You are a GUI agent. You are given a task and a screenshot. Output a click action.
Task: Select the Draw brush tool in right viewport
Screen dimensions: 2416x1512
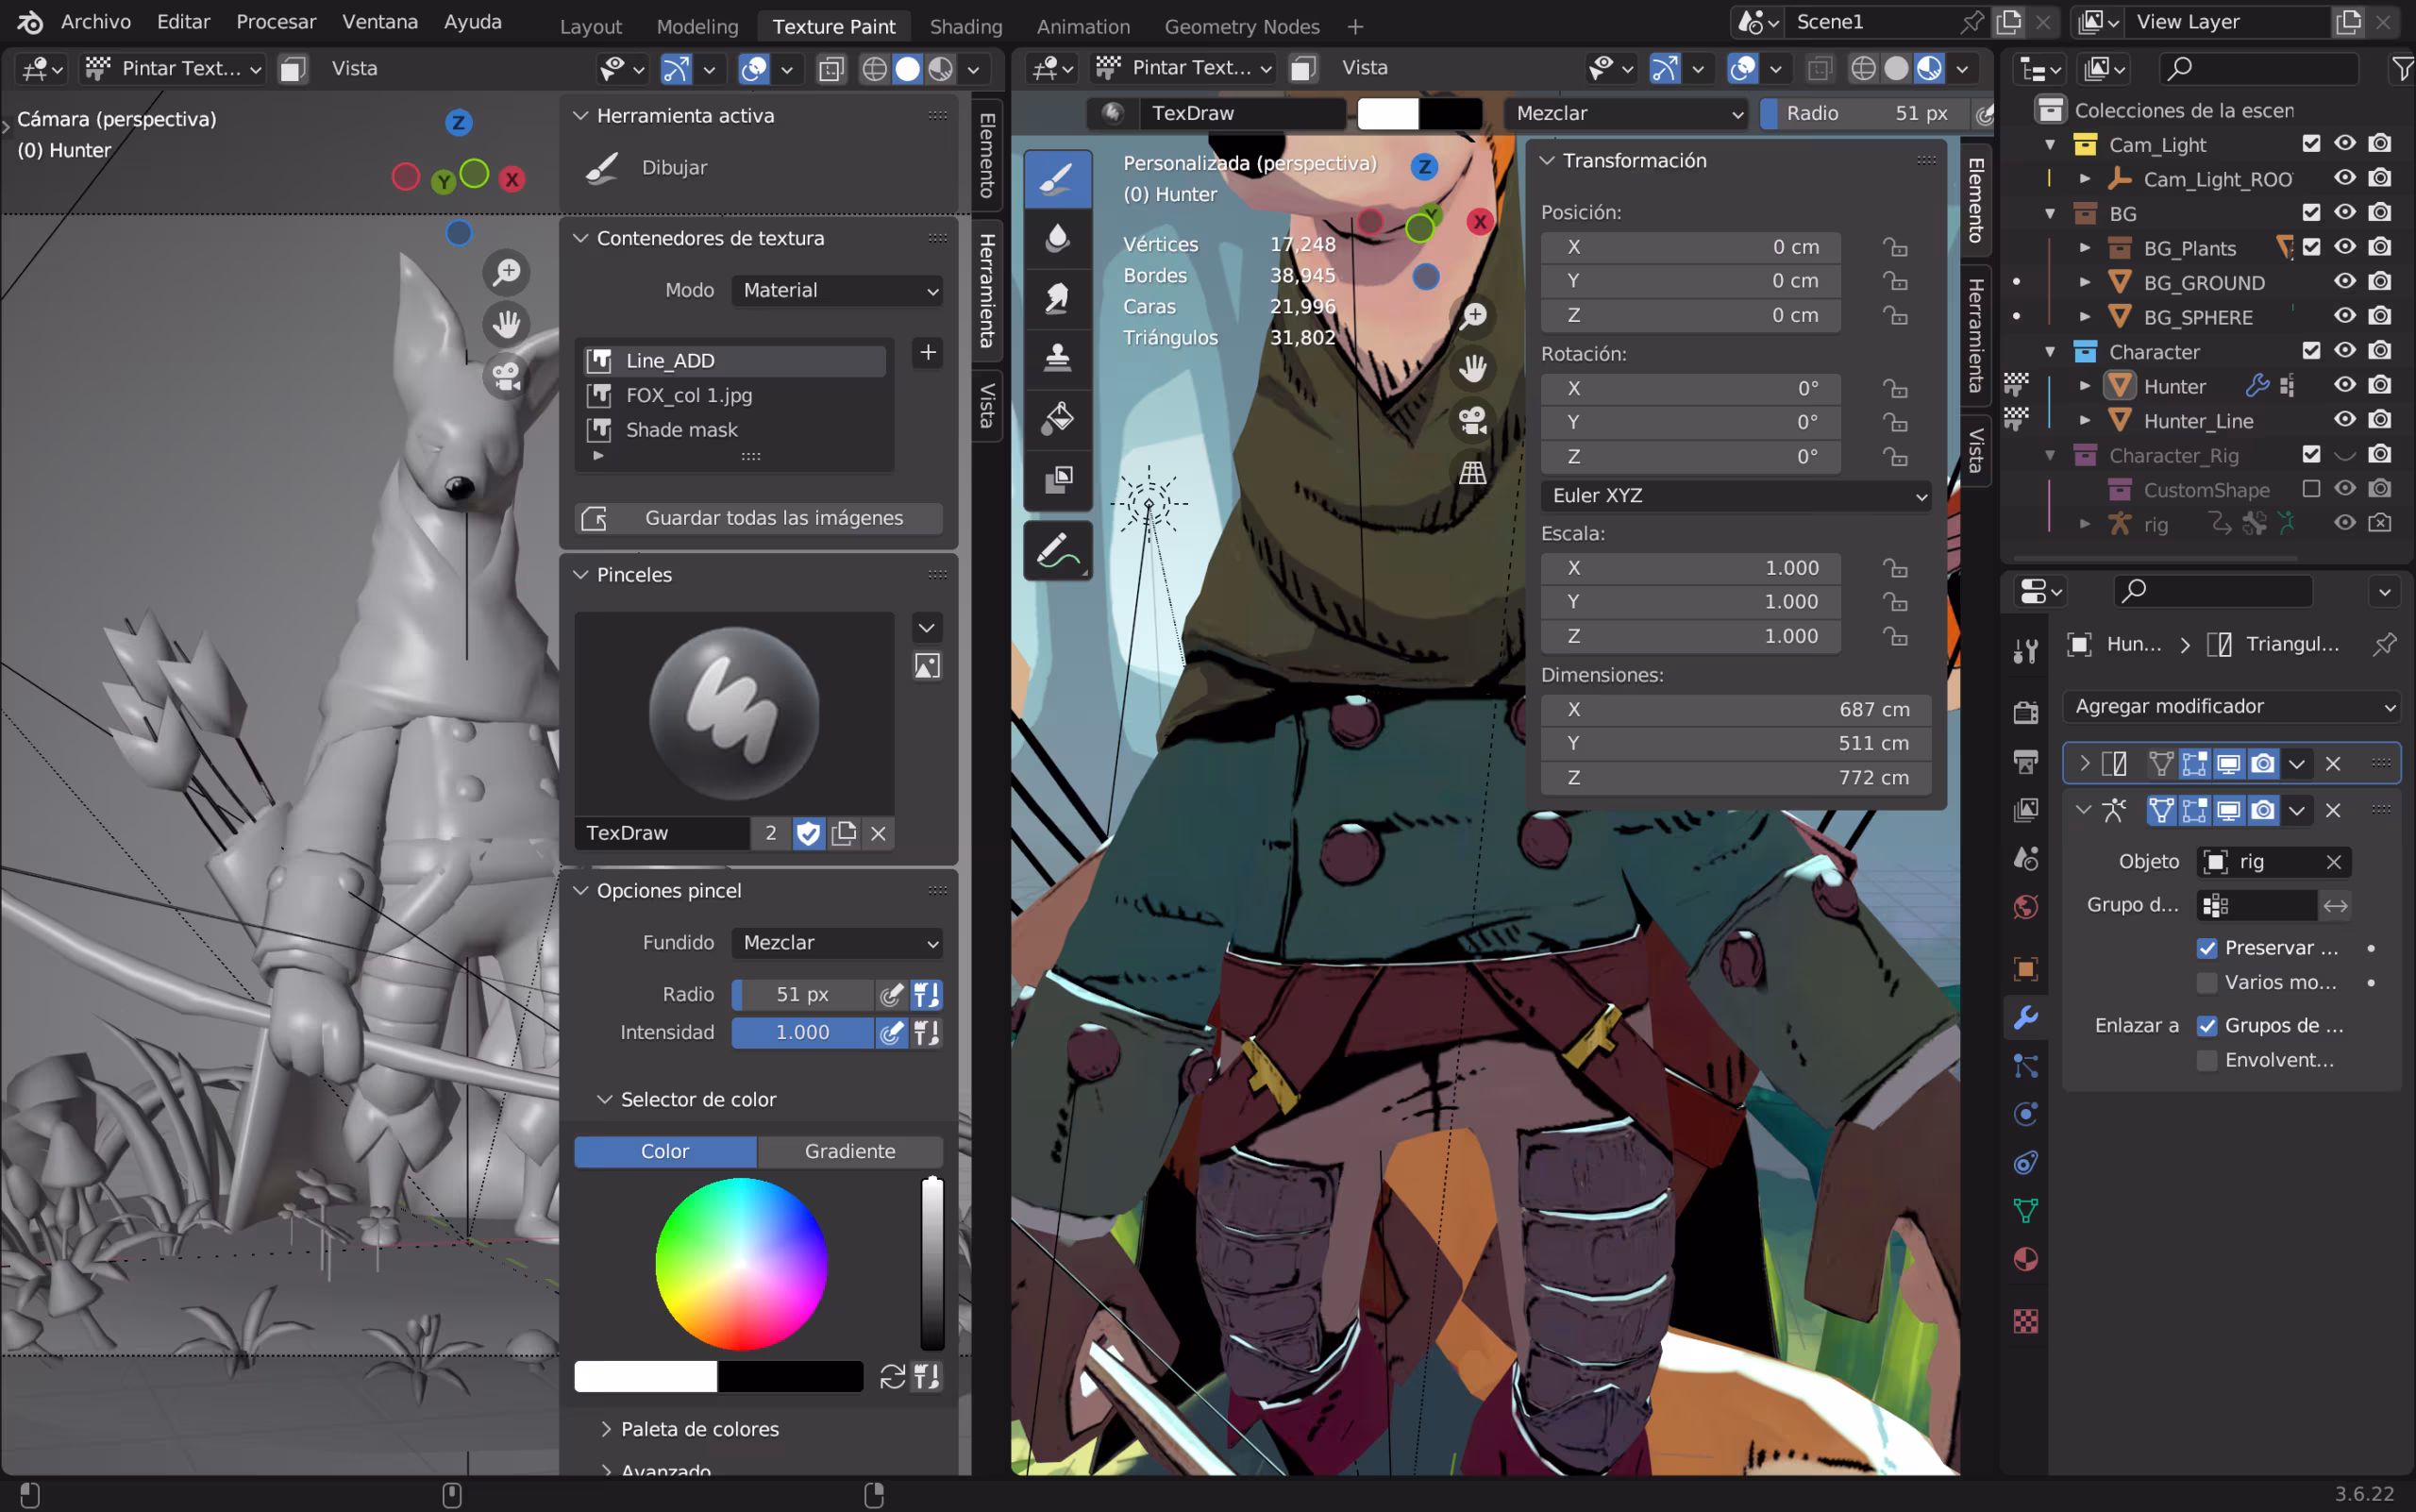1057,179
